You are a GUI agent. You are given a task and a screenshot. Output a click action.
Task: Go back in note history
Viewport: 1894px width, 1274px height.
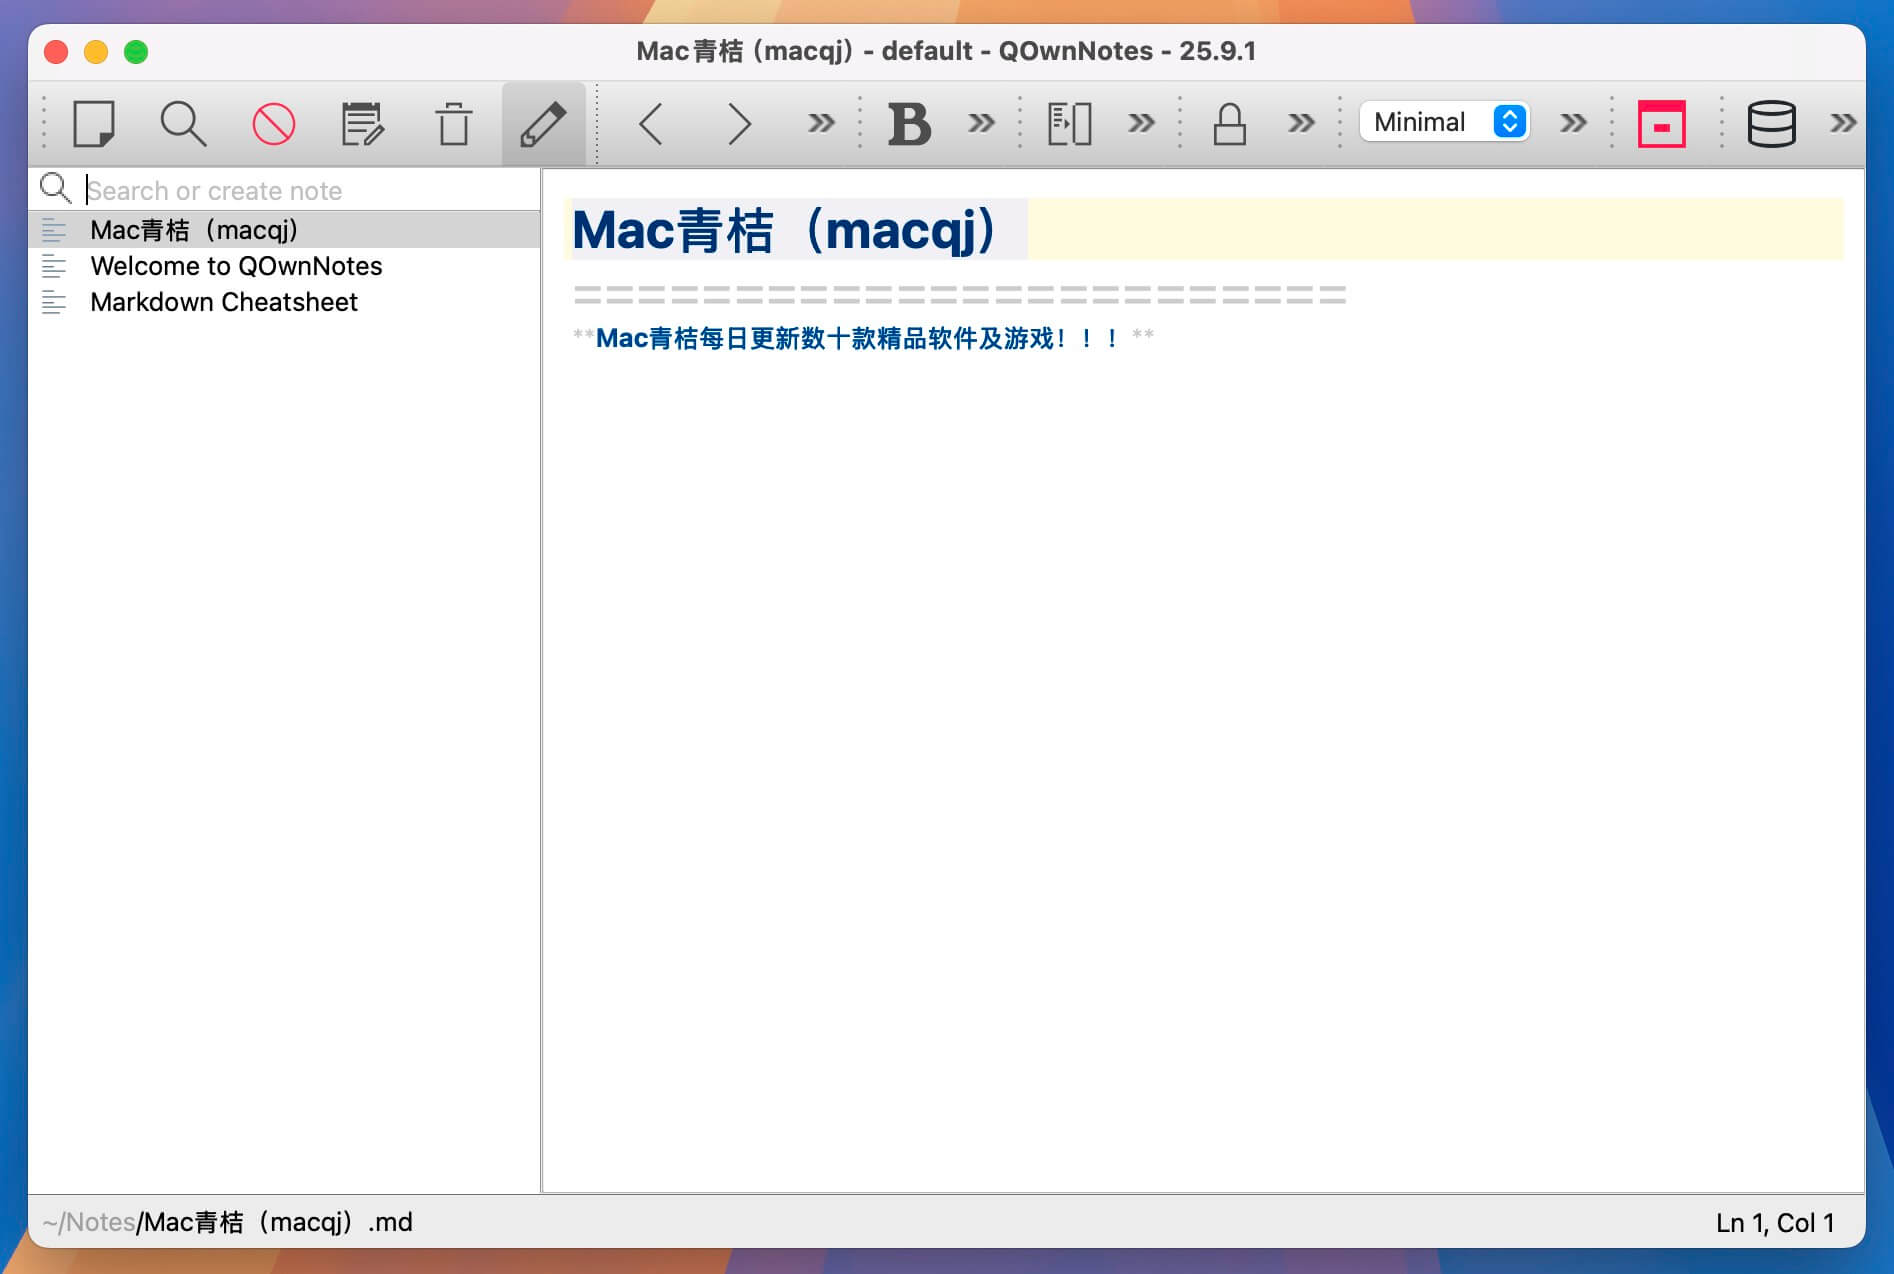pyautogui.click(x=651, y=124)
